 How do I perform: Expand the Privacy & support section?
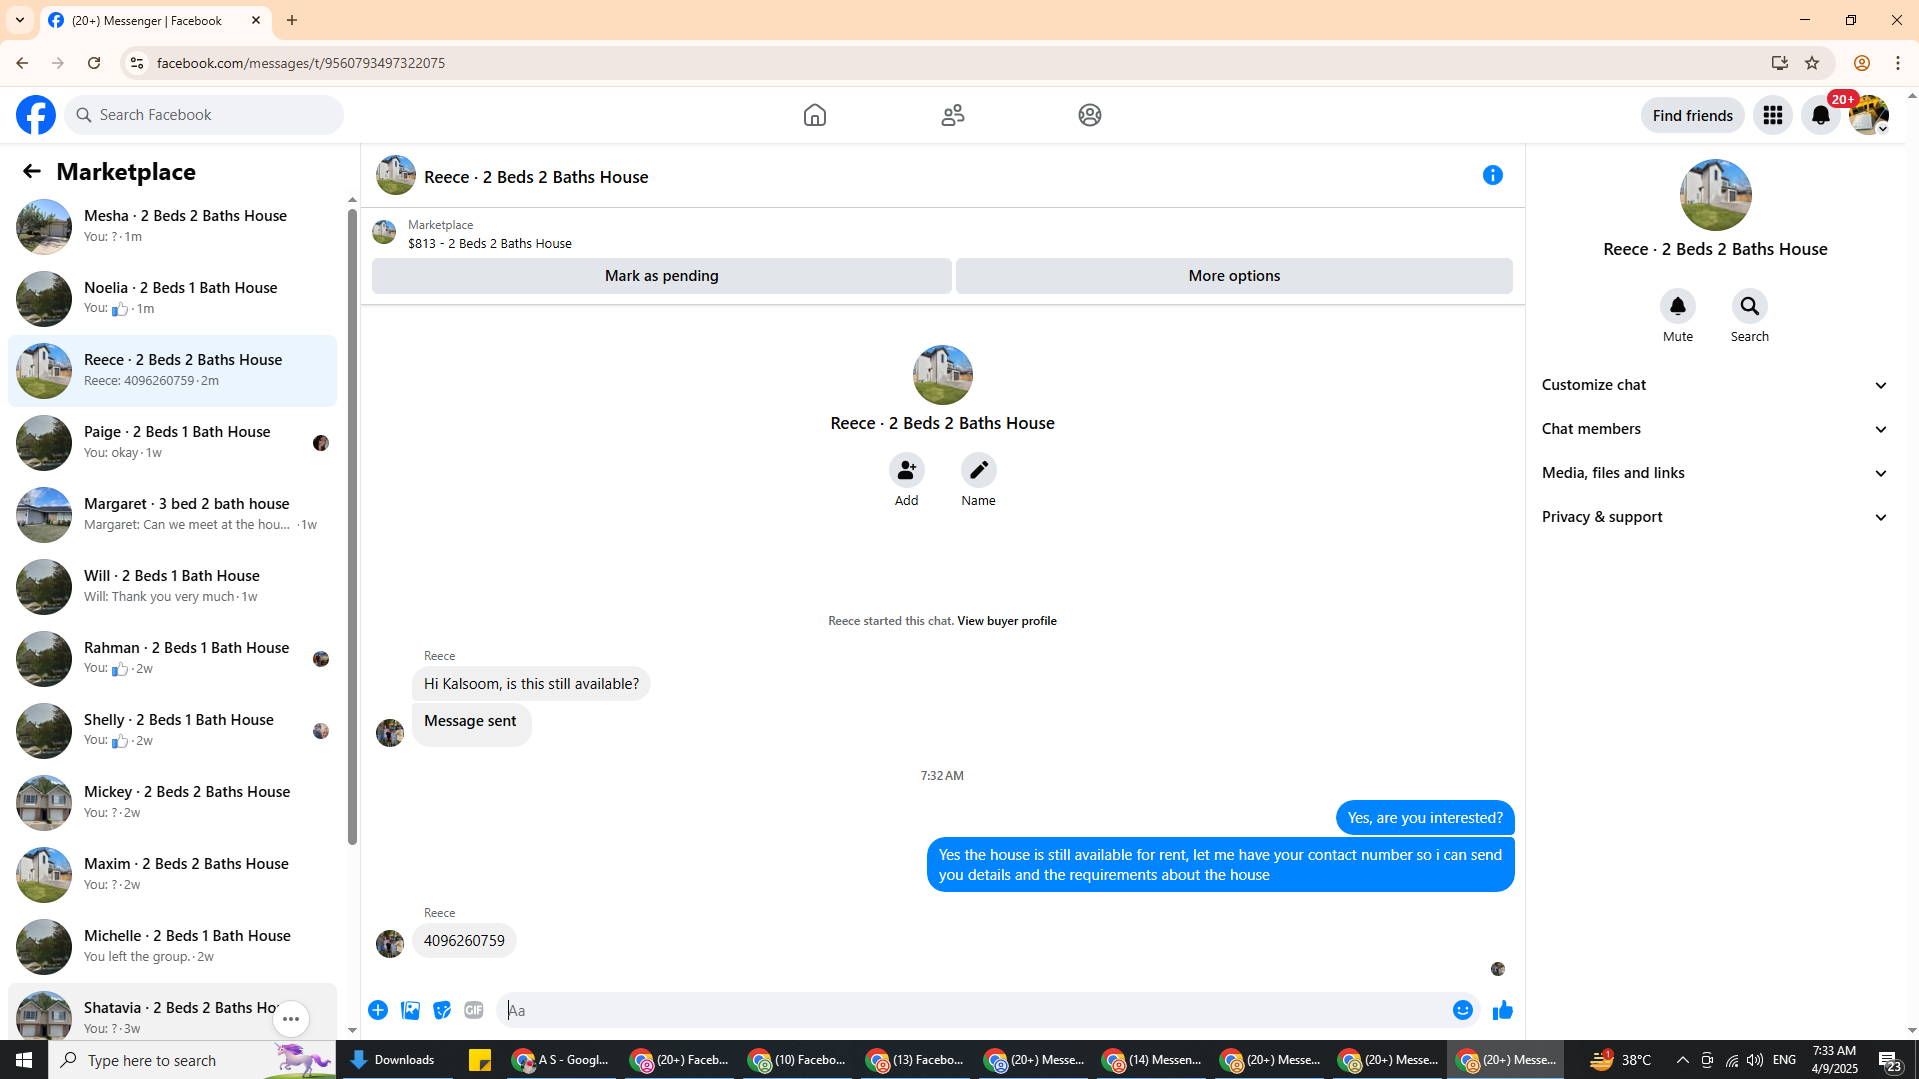point(1716,517)
